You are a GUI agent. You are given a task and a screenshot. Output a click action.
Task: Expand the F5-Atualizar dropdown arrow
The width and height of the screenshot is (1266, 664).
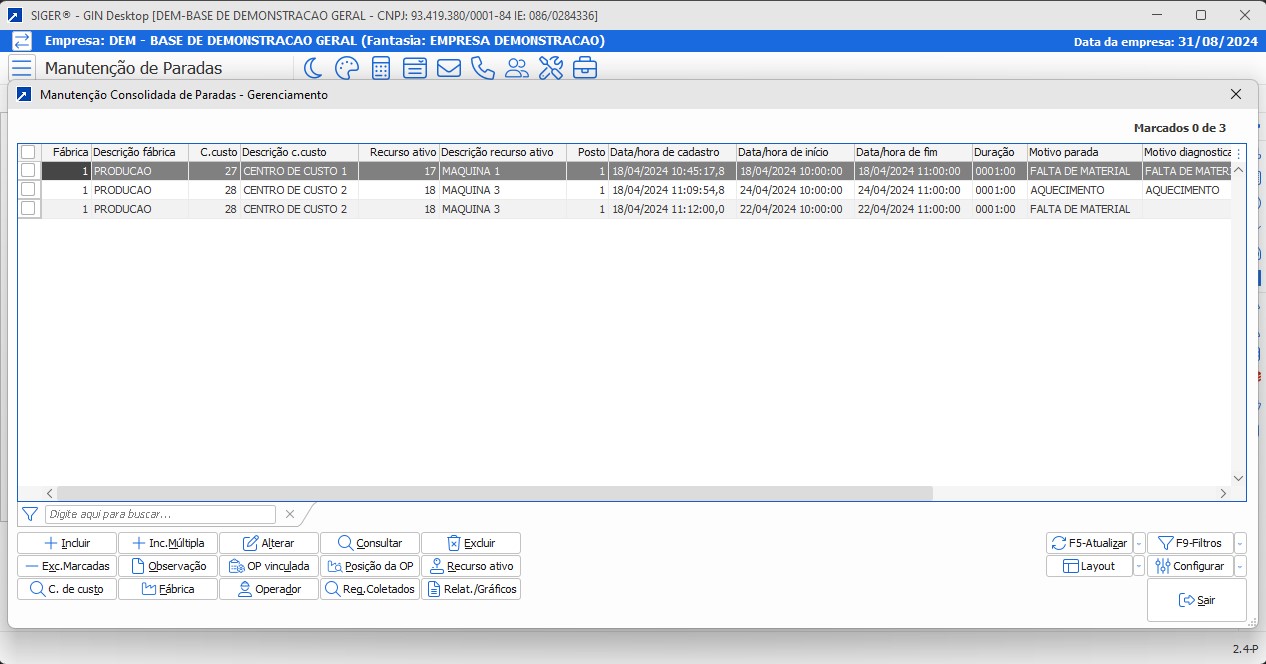click(1139, 543)
